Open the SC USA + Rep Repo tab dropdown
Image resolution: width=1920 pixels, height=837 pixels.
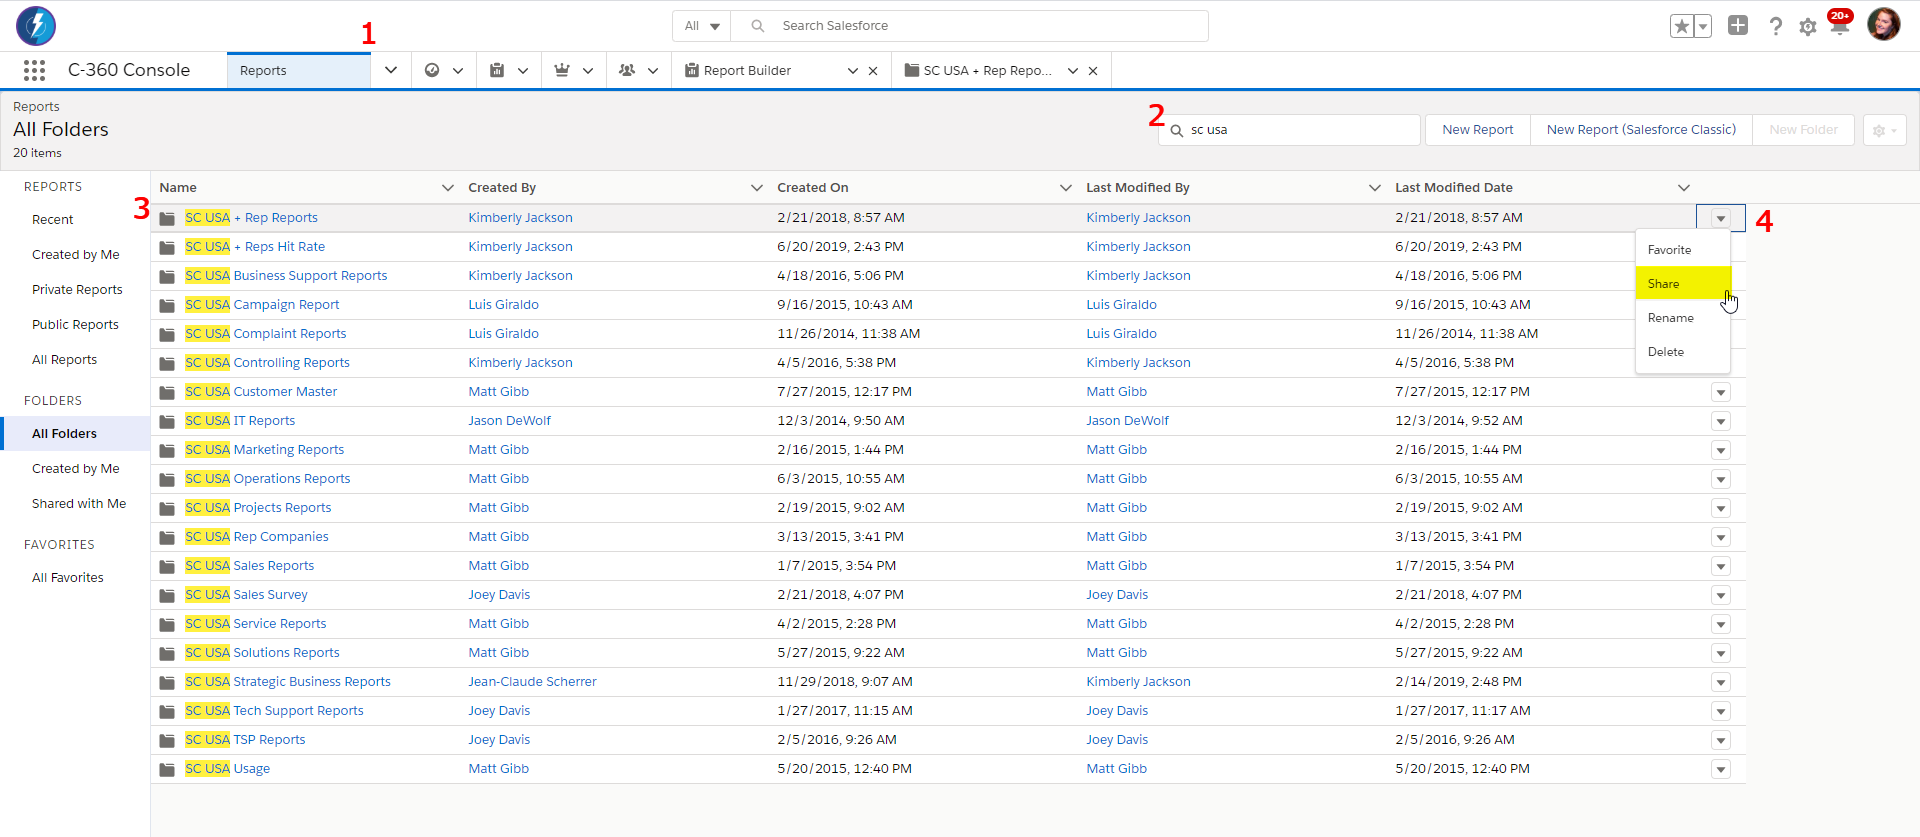[x=1072, y=71]
